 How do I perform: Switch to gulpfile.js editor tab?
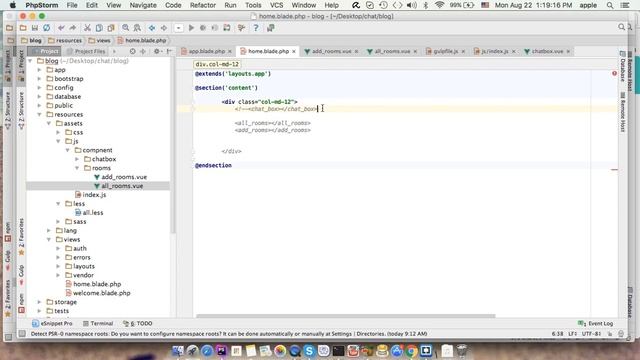coord(445,51)
